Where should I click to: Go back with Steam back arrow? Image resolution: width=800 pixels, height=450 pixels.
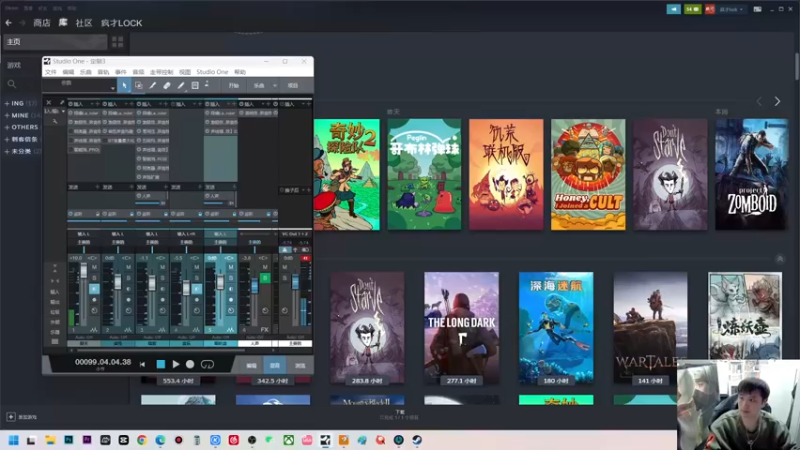[x=8, y=23]
